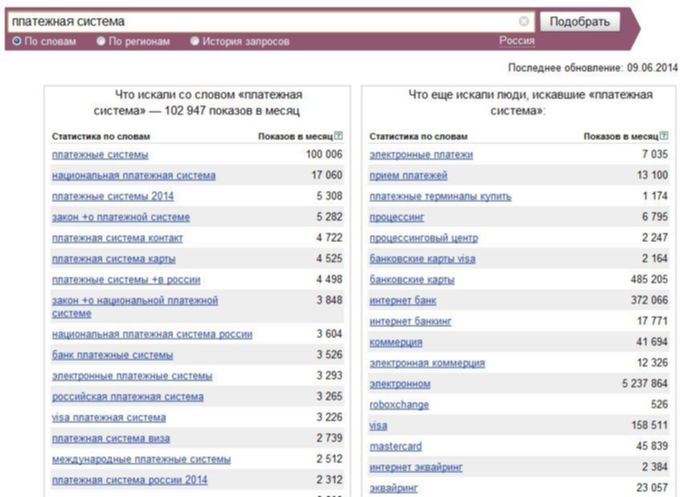This screenshot has width=688, height=497.
Task: Click the 'Подобрать' button
Action: [580, 21]
